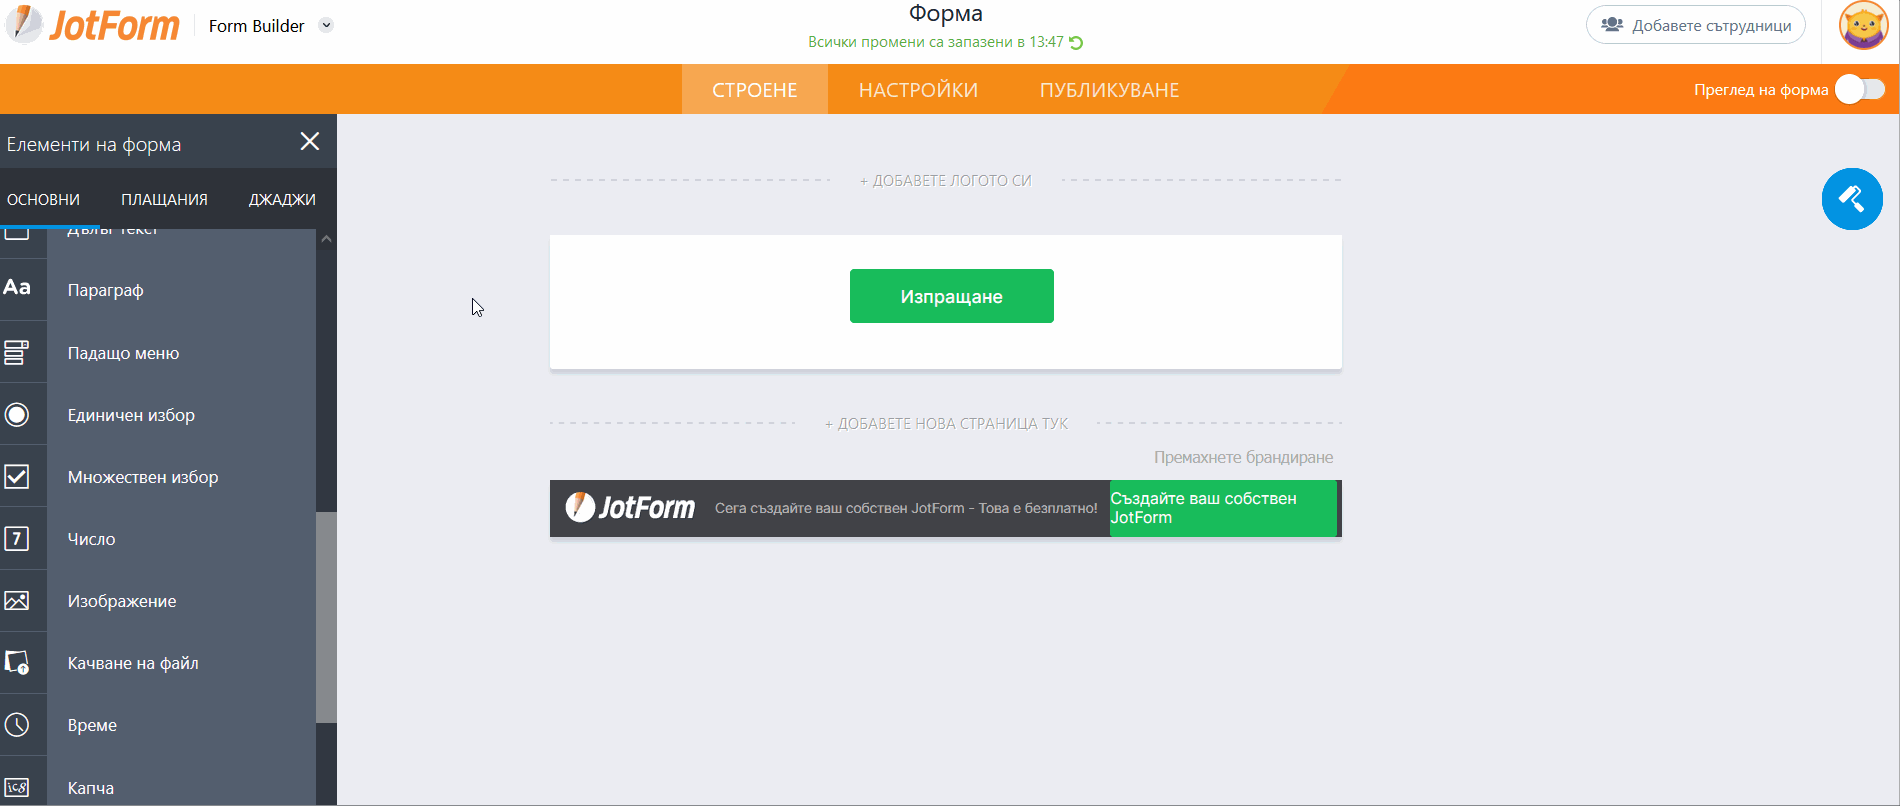1900x806 pixels.
Task: Open the blue form designer paint roller
Action: (1852, 199)
